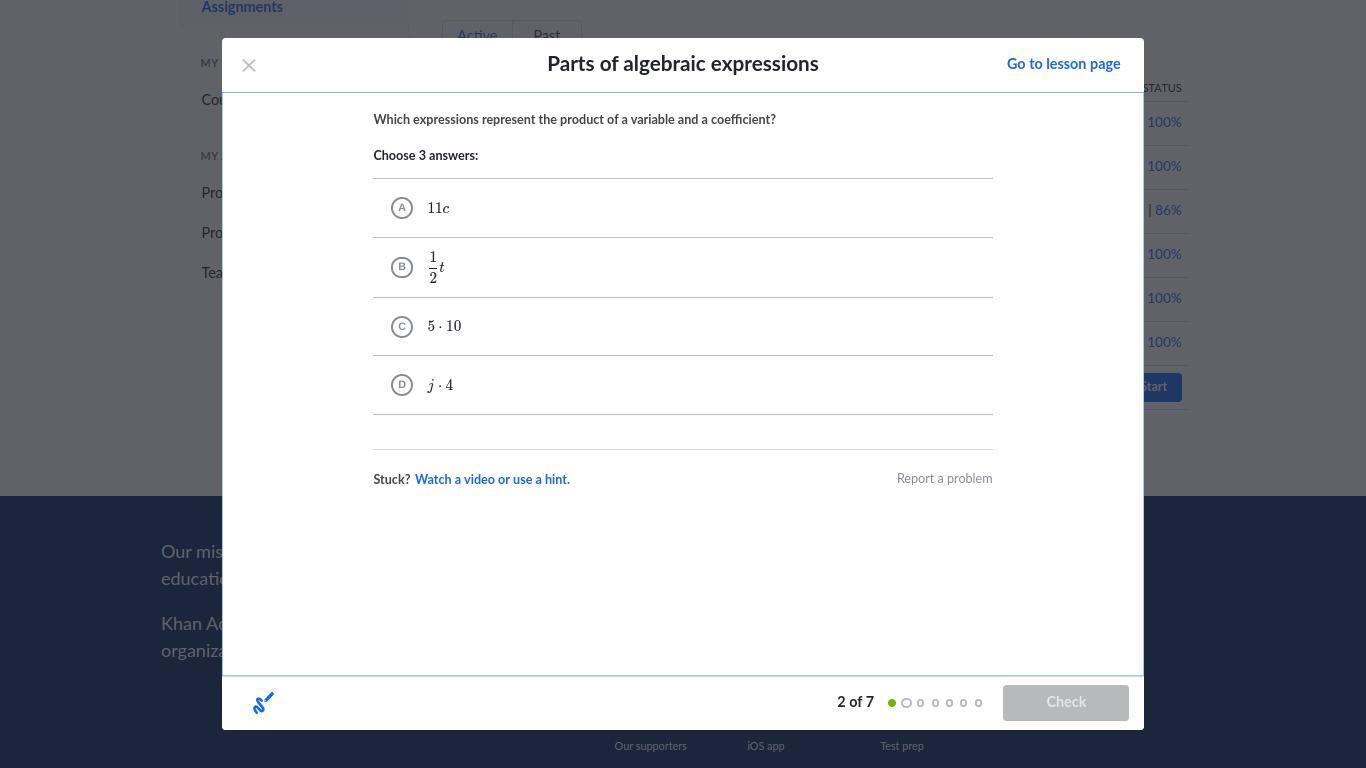Select answer choice C, 5 · 10

[x=683, y=326]
